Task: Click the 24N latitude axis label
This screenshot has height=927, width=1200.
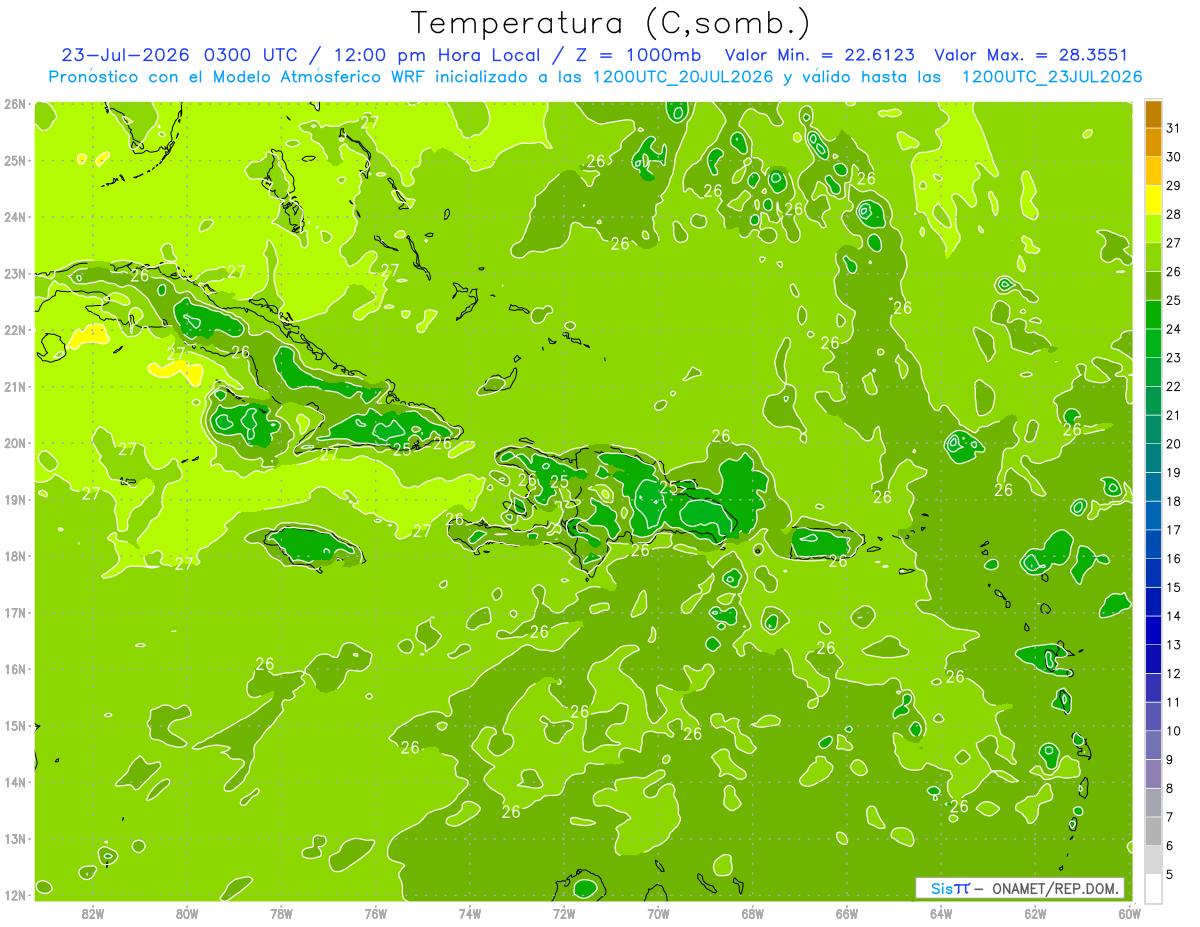Action: [14, 217]
